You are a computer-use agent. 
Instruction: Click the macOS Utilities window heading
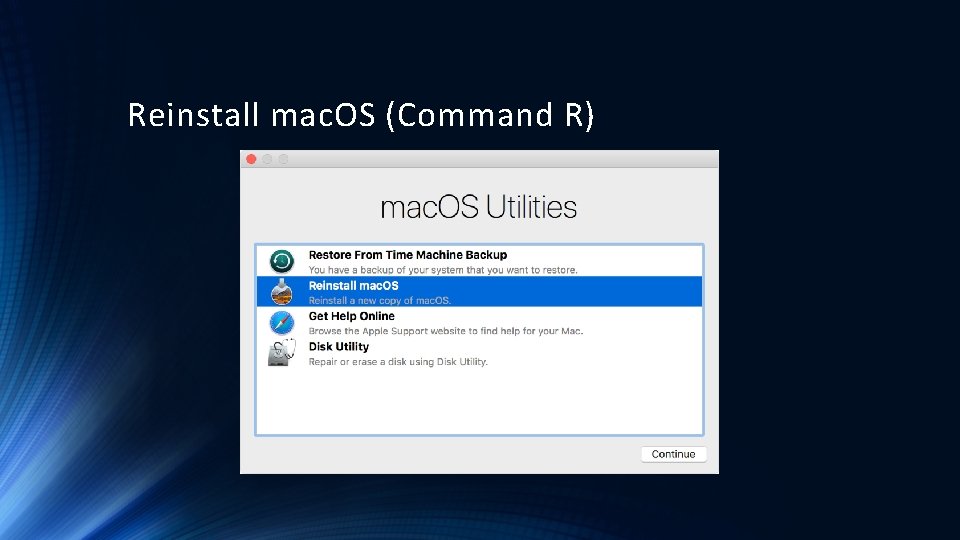click(x=479, y=207)
